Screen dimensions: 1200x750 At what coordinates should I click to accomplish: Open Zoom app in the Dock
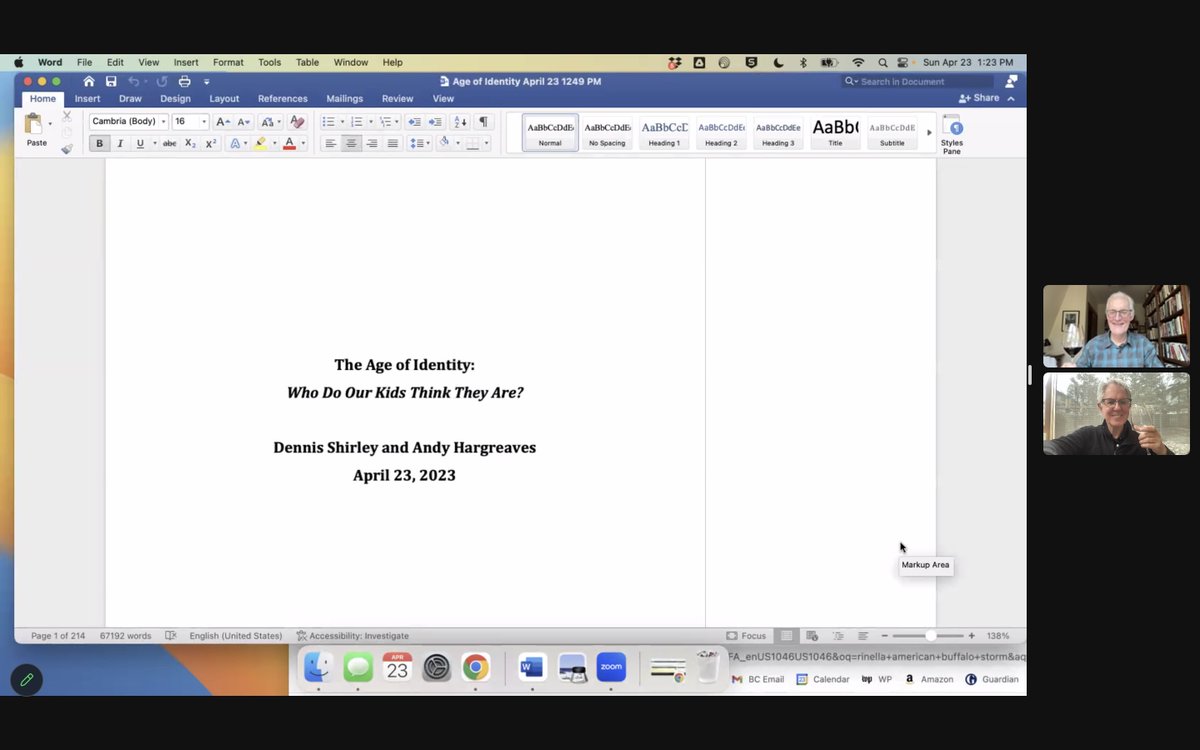click(611, 667)
